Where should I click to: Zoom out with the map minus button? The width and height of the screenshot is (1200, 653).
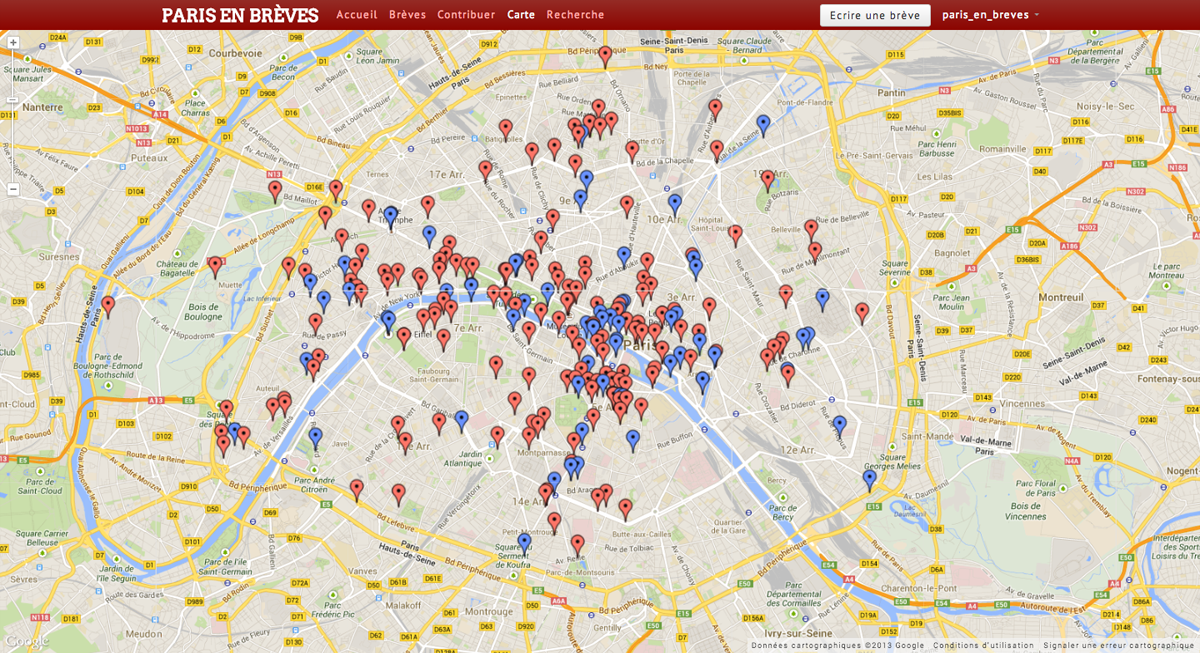pyautogui.click(x=13, y=189)
